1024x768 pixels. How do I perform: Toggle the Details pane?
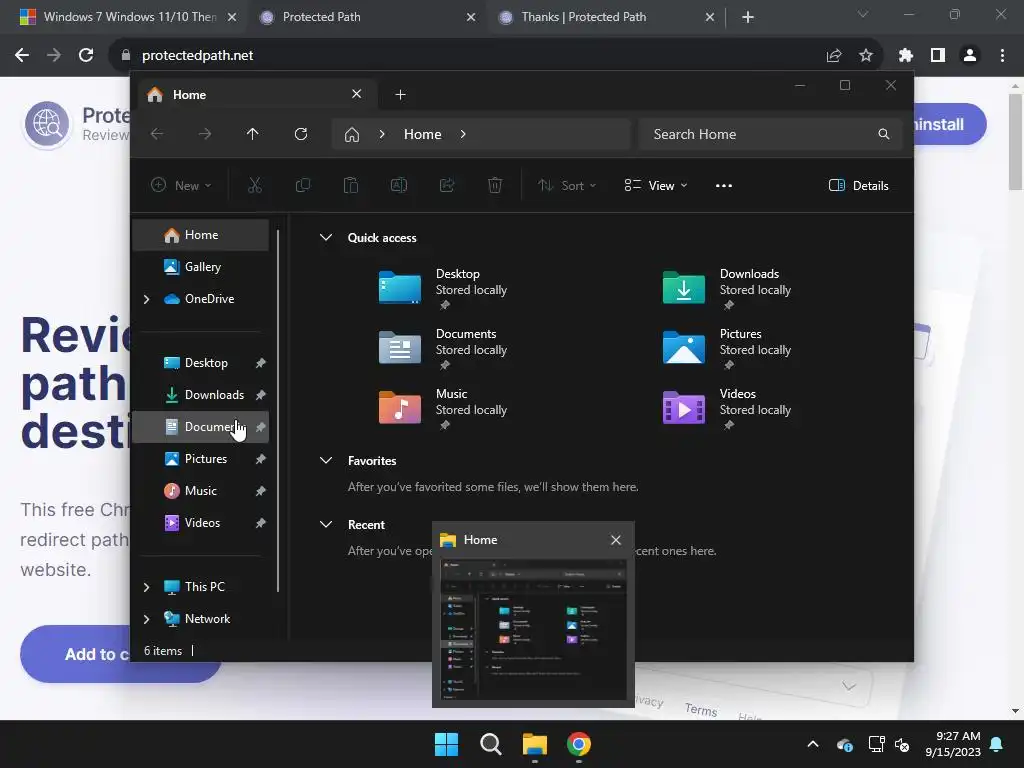(858, 185)
